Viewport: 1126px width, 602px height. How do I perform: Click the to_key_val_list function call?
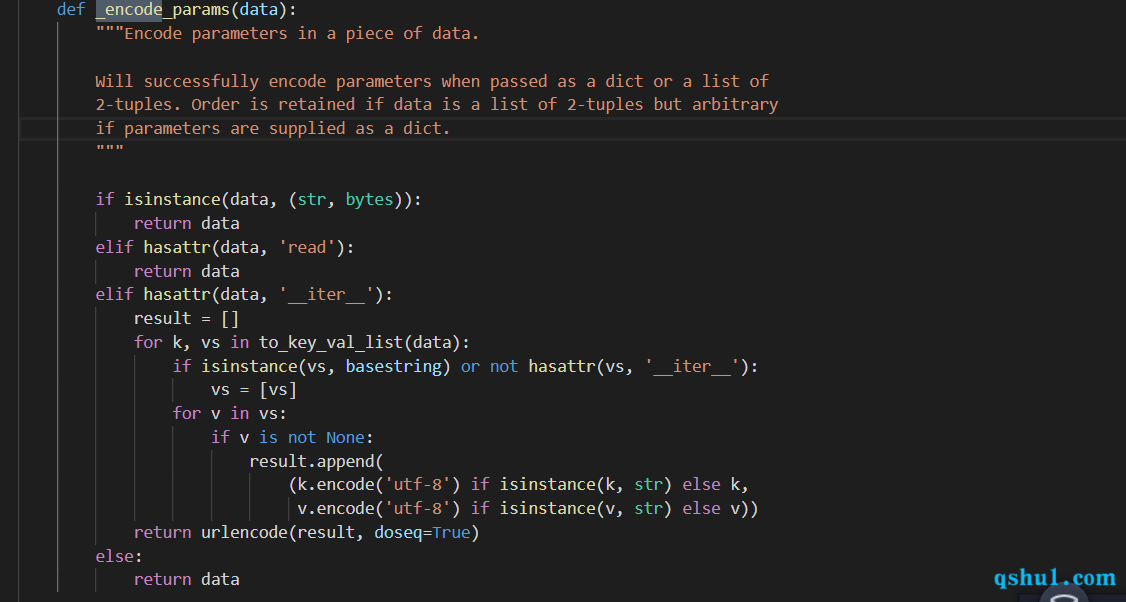(x=364, y=343)
